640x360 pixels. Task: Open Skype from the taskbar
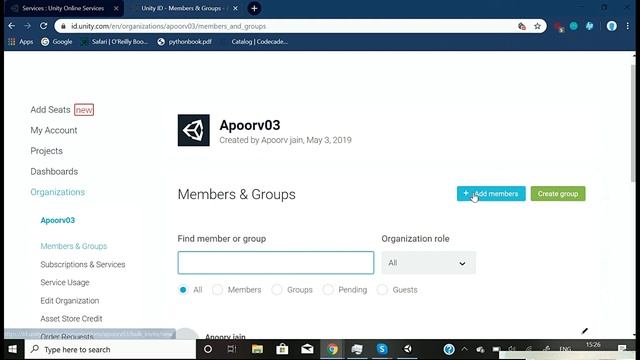click(382, 349)
